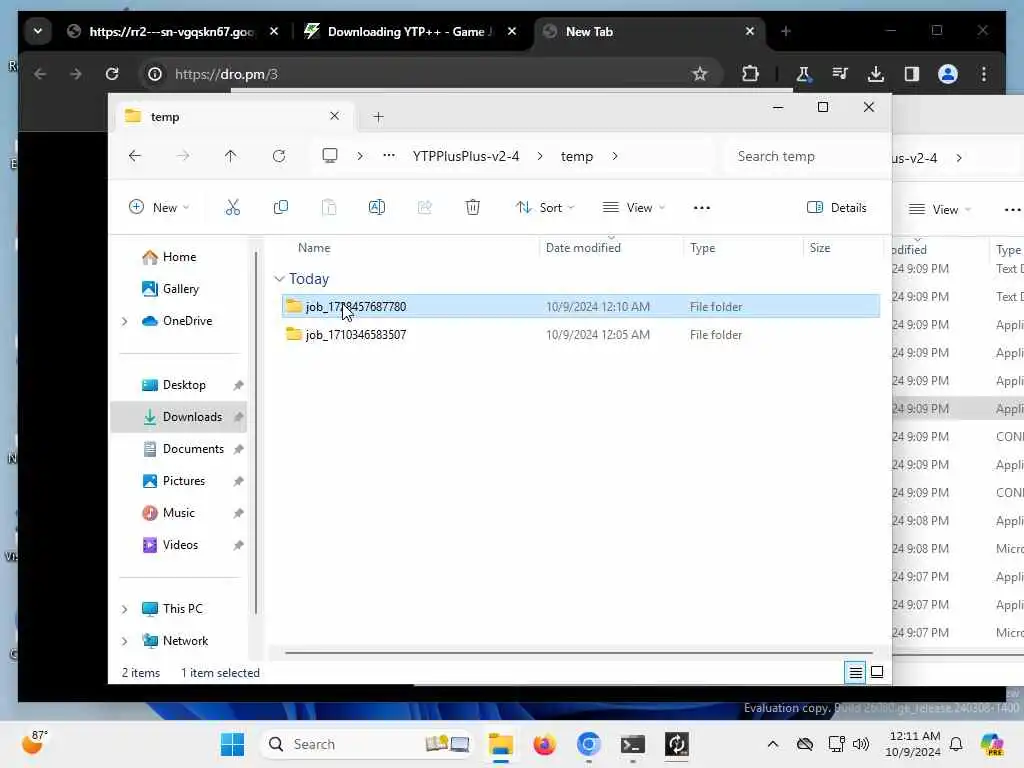Viewport: 1024px width, 768px height.
Task: Reload the browser page
Action: tap(112, 74)
